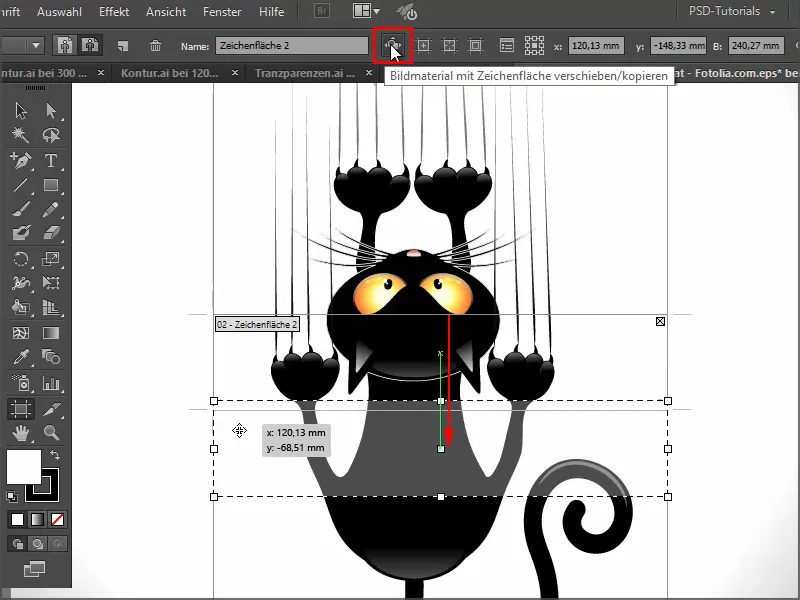Set artboard orientation to Landscape
800x600 pixels.
[90, 45]
